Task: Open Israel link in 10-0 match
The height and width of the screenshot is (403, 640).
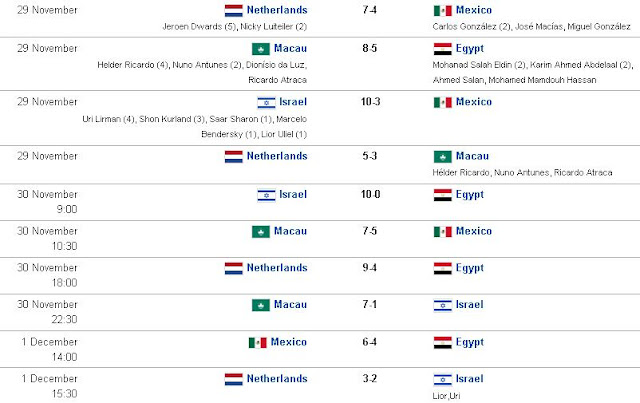Action: coord(293,194)
